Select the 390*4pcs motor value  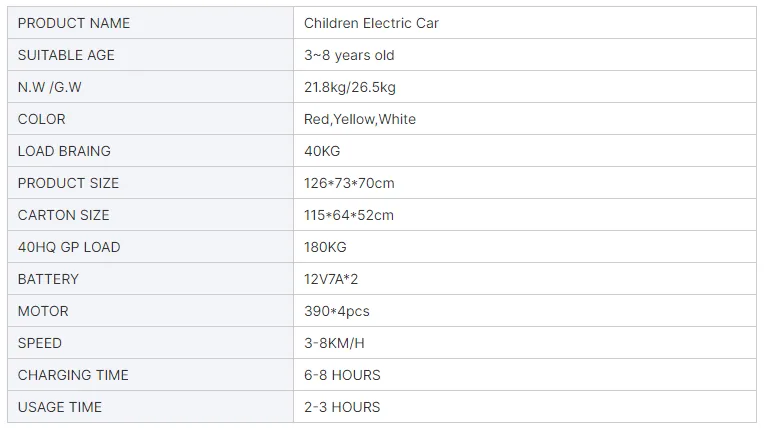pyautogui.click(x=337, y=311)
